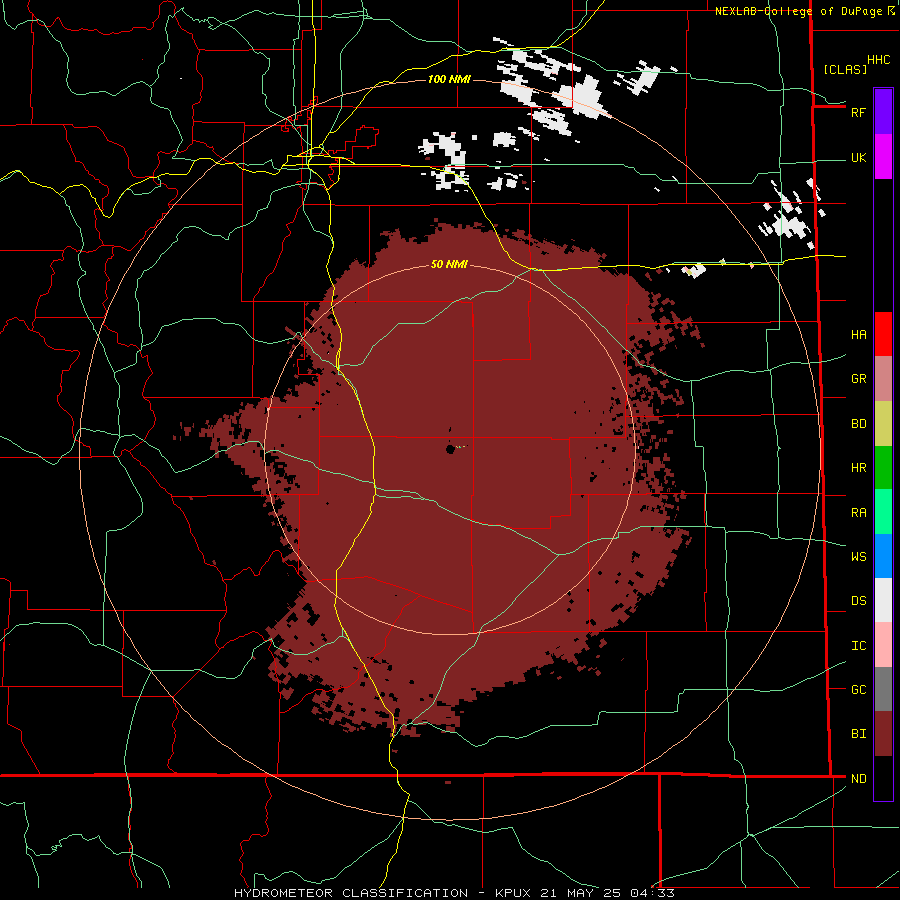Click the RA light-green legend swatch
Image resolution: width=900 pixels, height=900 pixels.
[883, 512]
